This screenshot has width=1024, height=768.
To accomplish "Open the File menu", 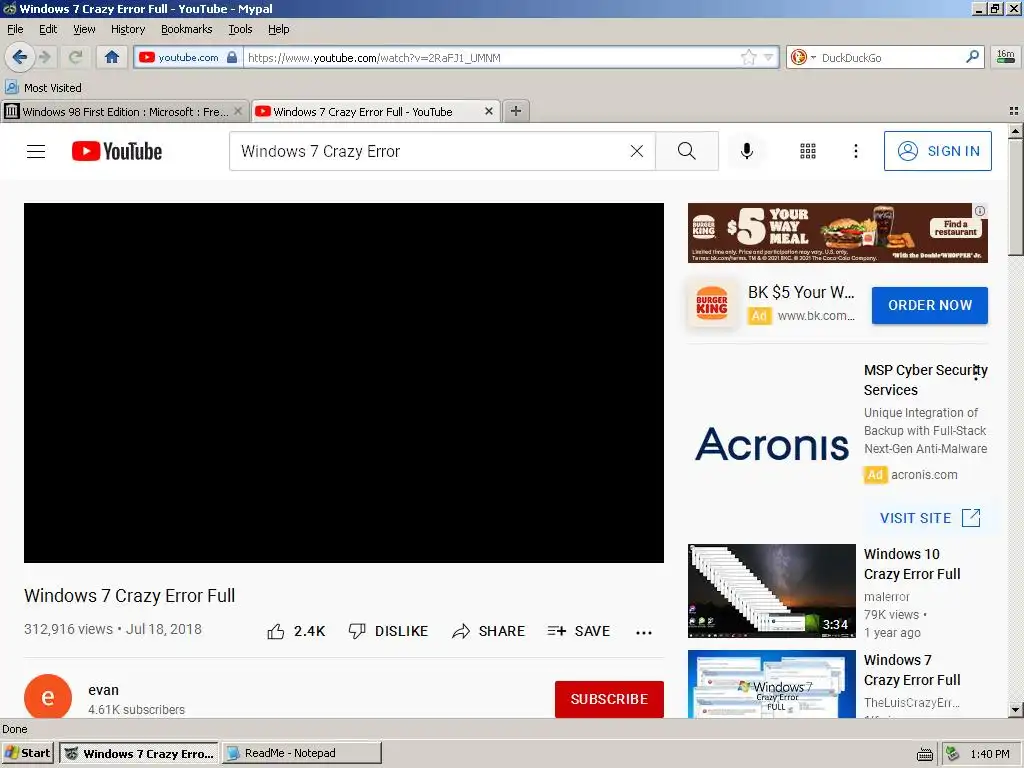I will [15, 29].
